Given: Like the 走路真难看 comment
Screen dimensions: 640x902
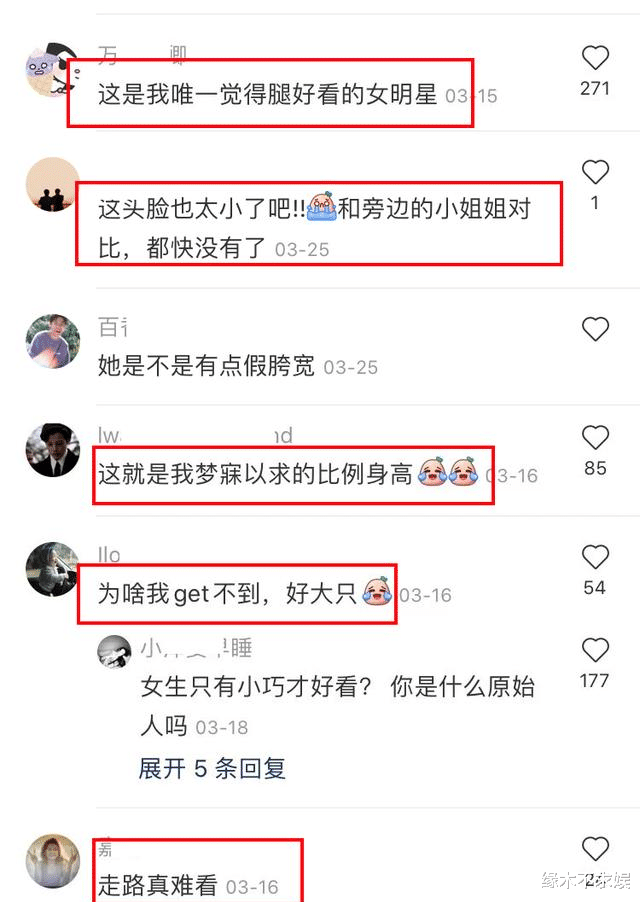Looking at the screenshot, I should [x=595, y=849].
